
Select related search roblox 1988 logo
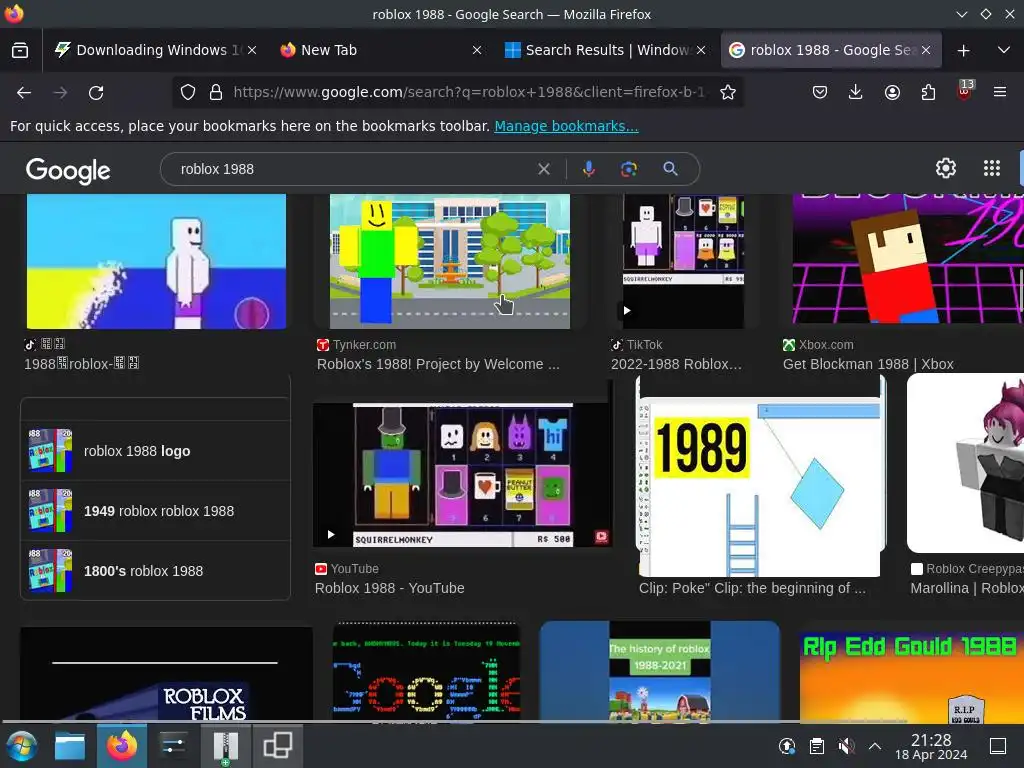[x=155, y=451]
